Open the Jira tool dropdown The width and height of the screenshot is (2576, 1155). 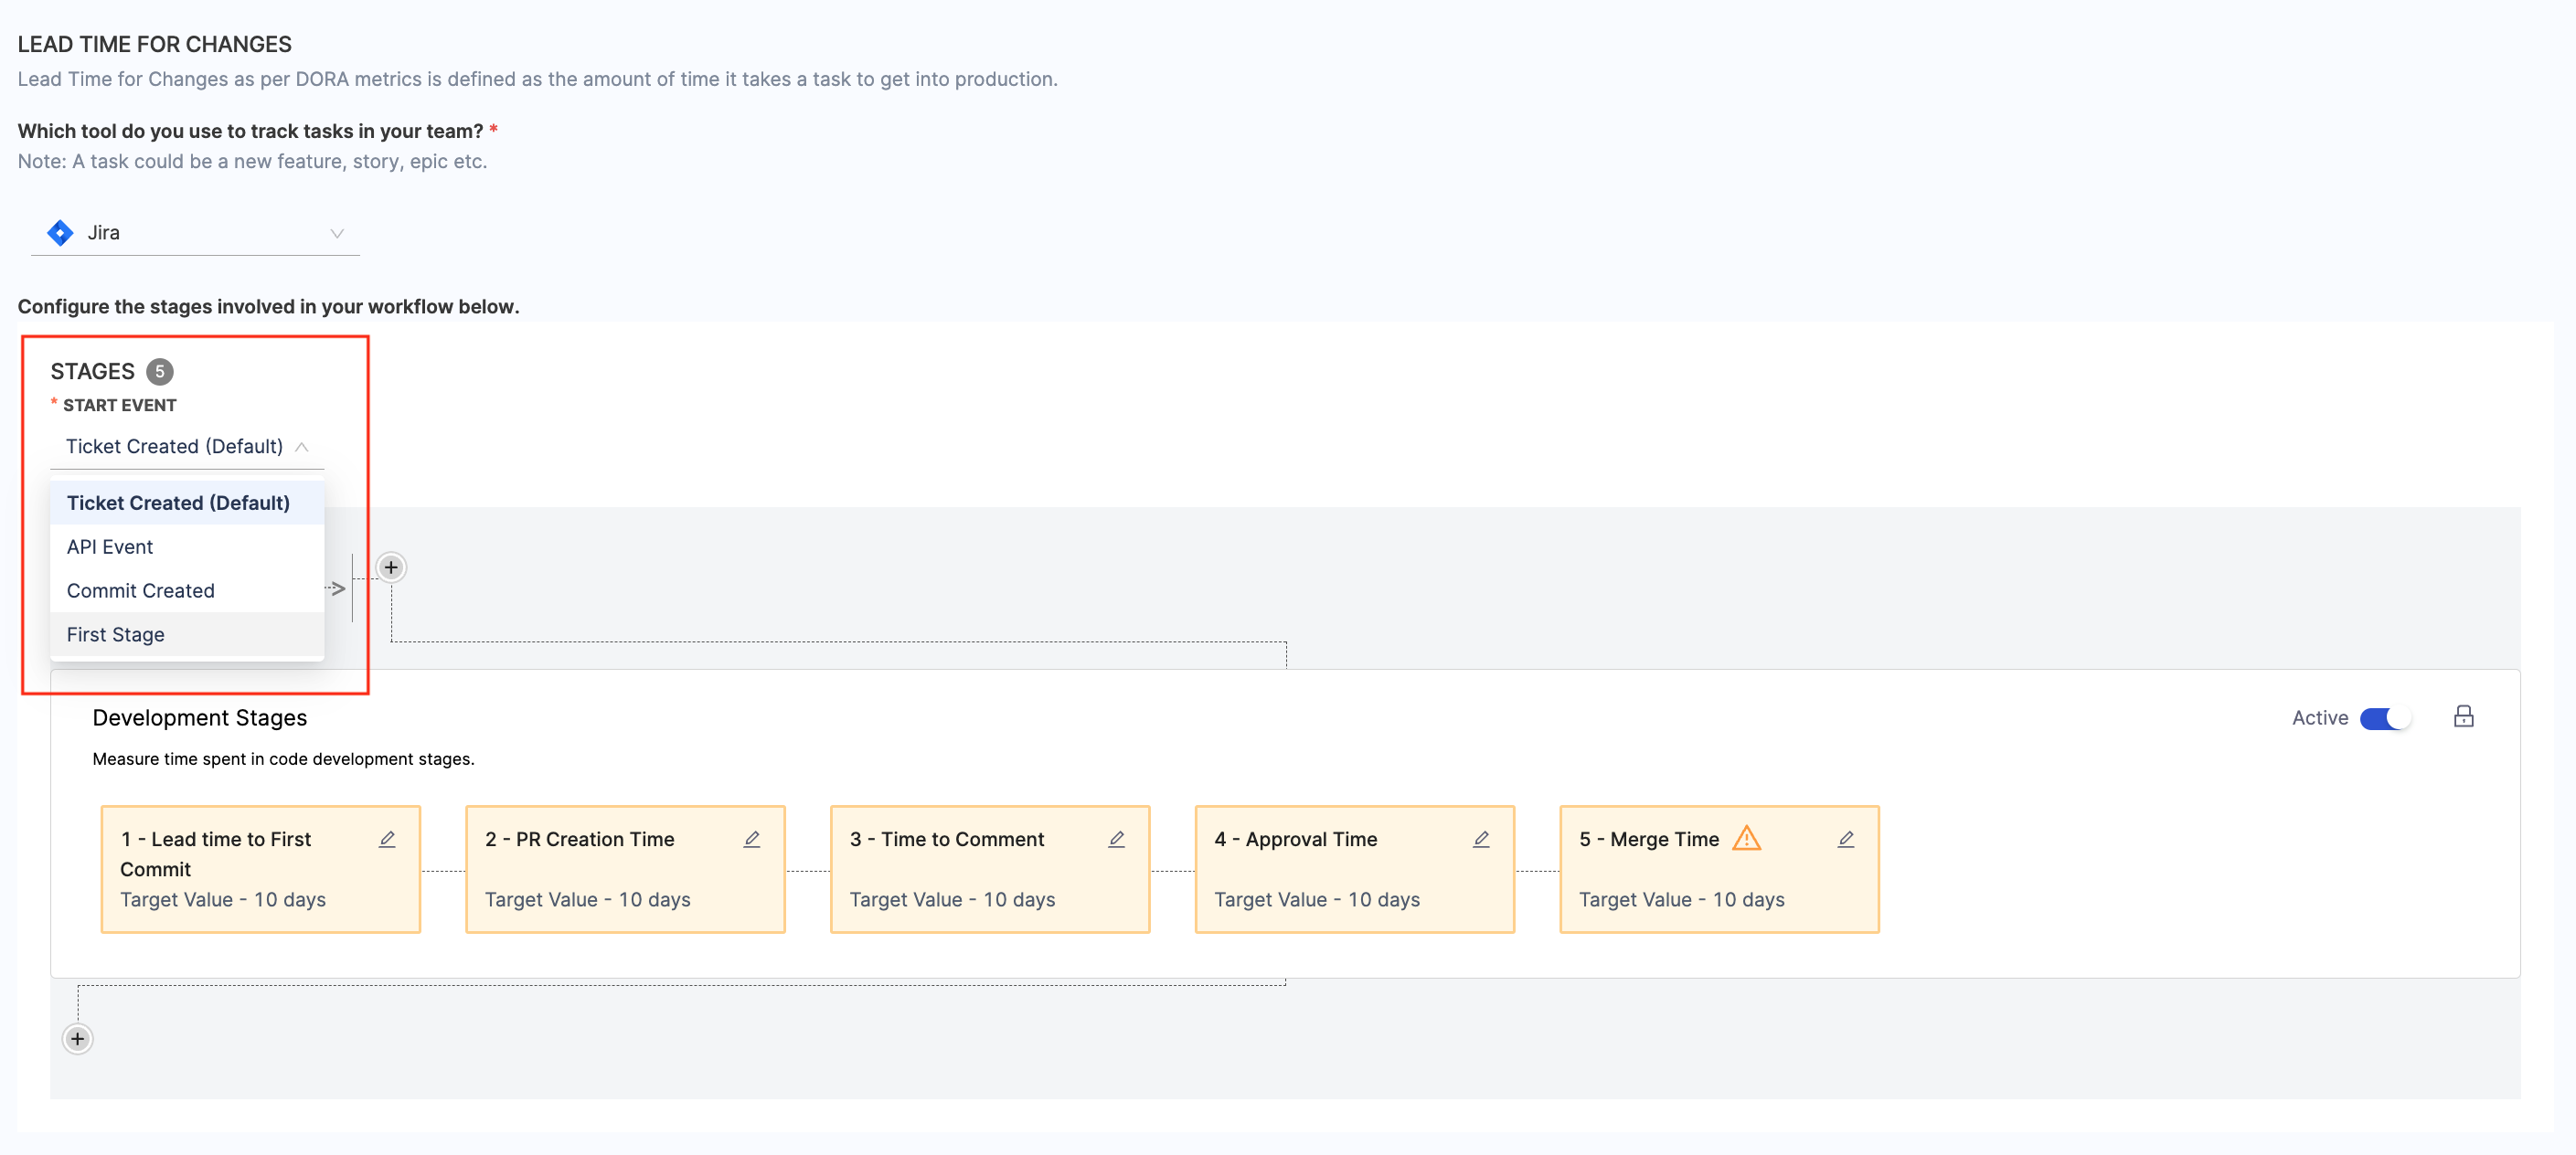click(195, 233)
